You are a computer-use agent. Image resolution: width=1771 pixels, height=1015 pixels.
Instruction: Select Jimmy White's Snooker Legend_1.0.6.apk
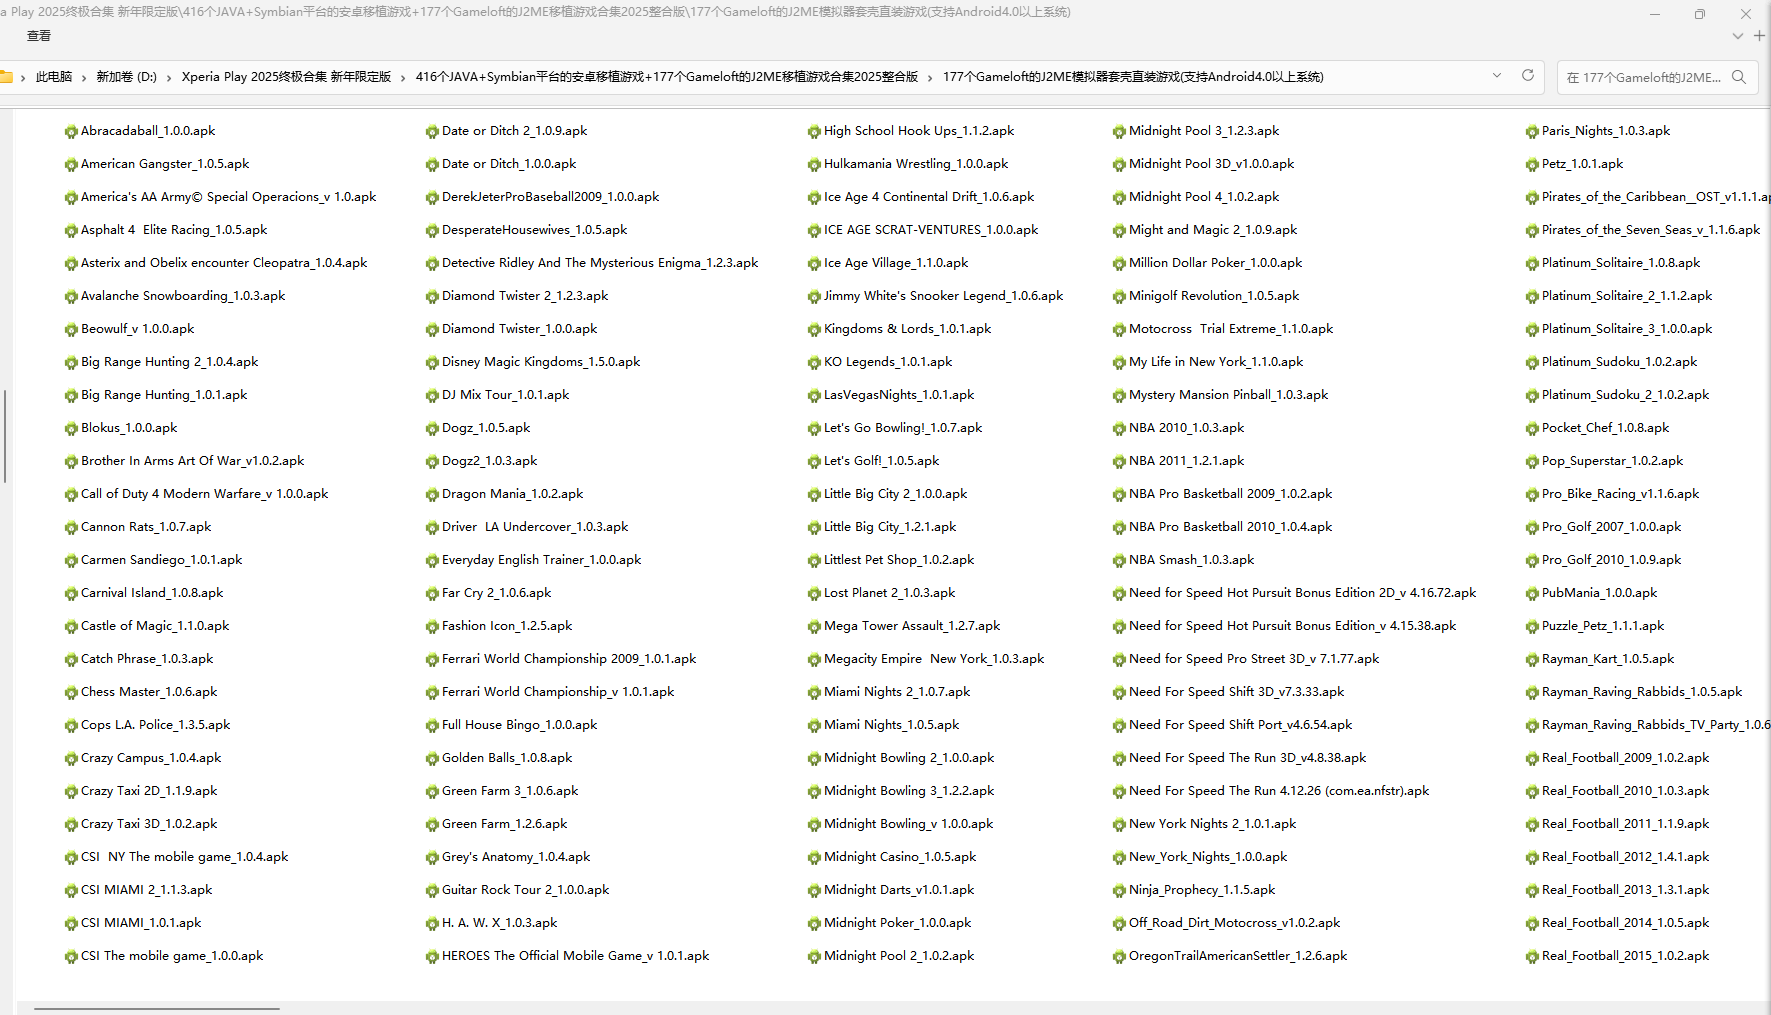[x=943, y=296]
